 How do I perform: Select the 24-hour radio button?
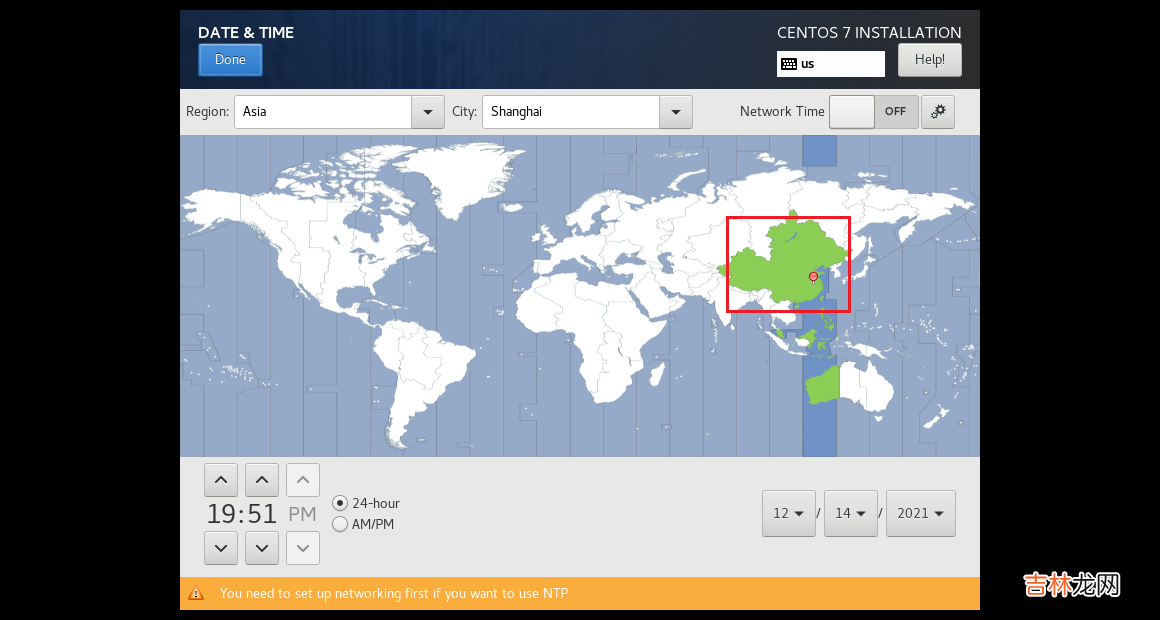[340, 503]
